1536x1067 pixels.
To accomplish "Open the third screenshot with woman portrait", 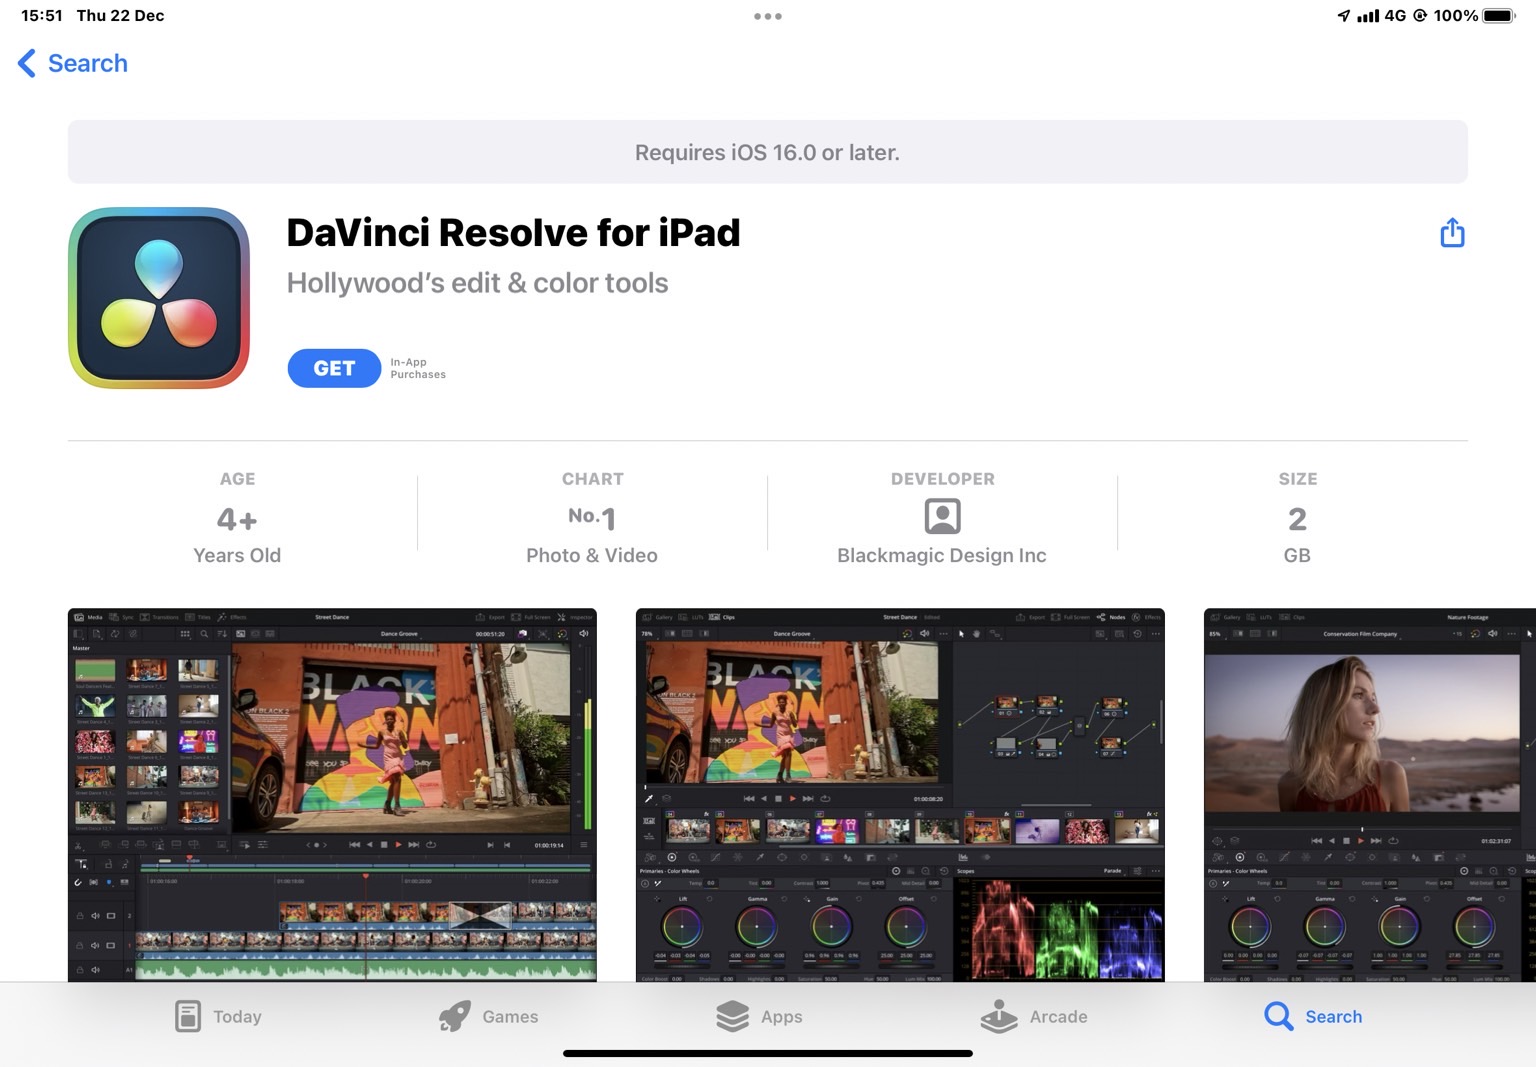I will [x=1370, y=794].
